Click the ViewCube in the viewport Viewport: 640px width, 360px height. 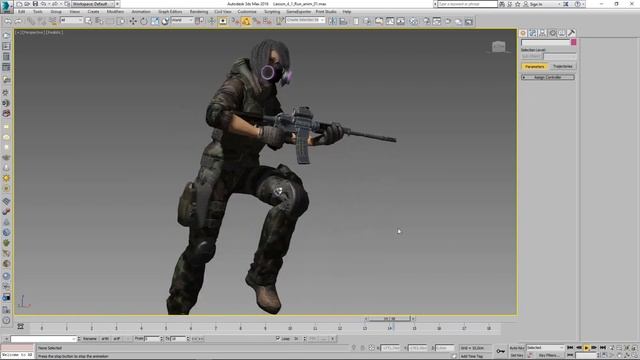pos(498,47)
